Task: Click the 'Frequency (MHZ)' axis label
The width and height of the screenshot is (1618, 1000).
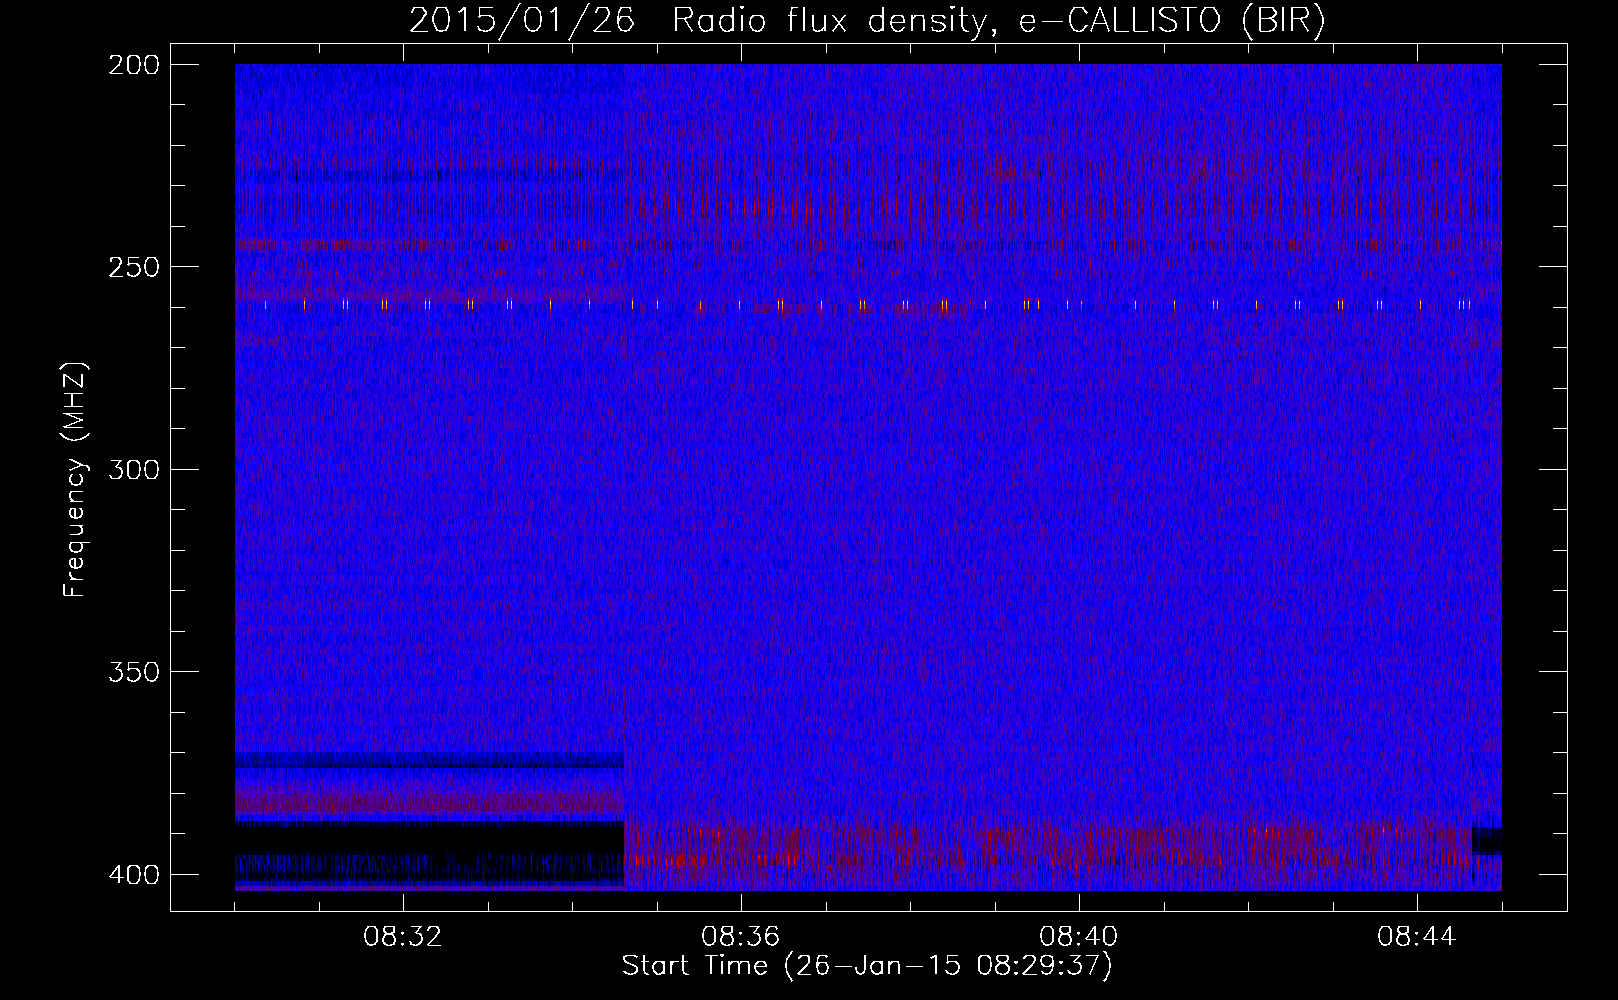Action: point(75,479)
